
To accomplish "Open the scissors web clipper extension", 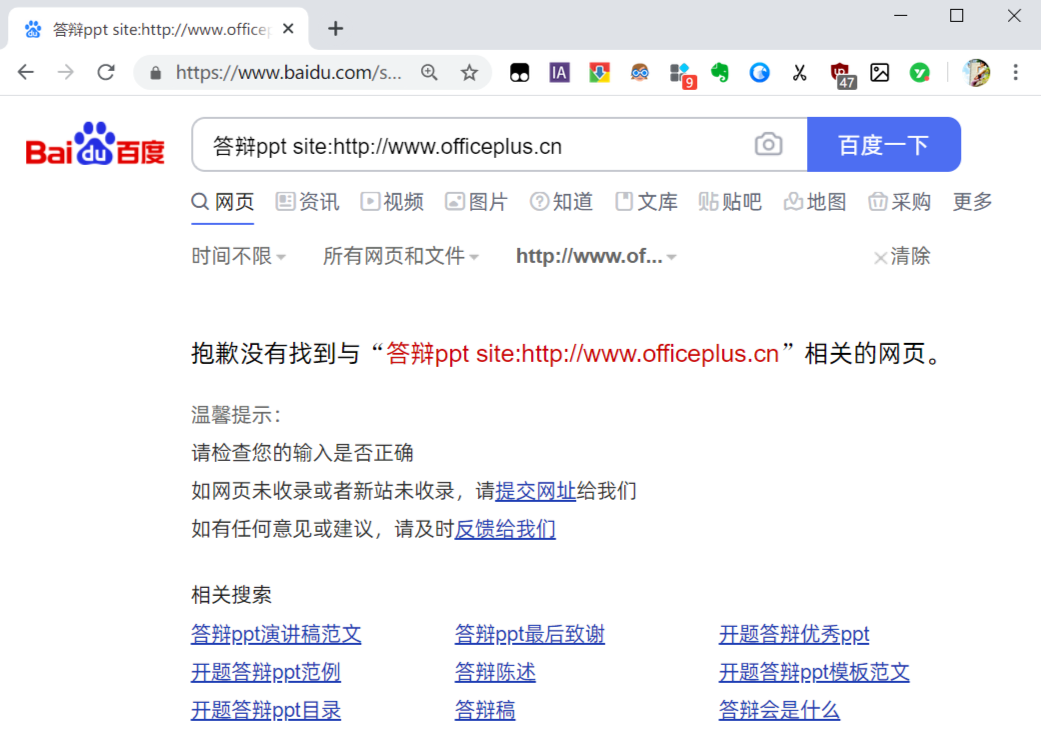I will (799, 72).
